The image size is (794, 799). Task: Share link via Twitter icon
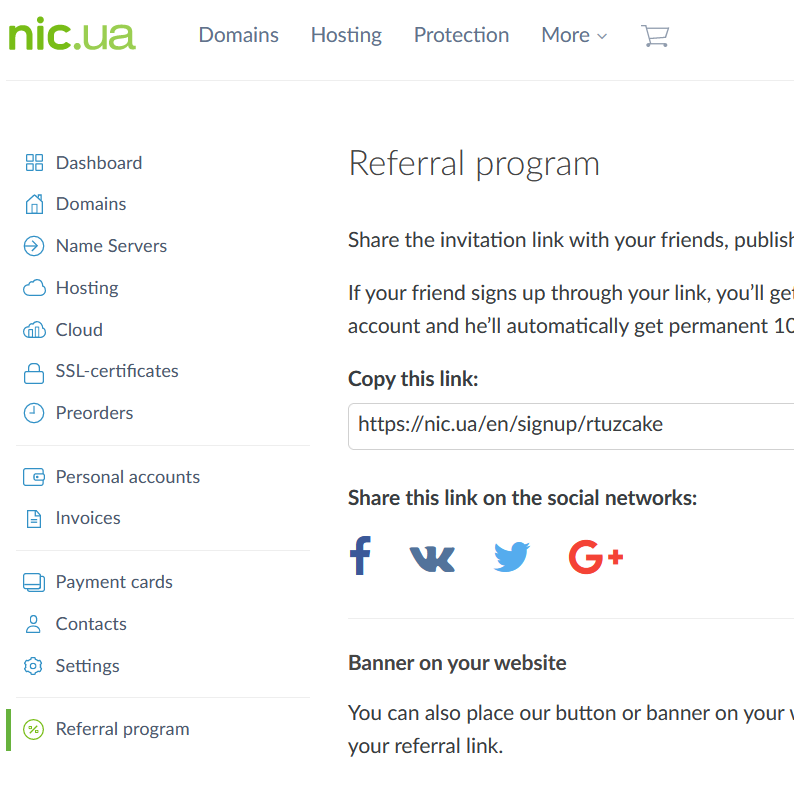pos(512,557)
